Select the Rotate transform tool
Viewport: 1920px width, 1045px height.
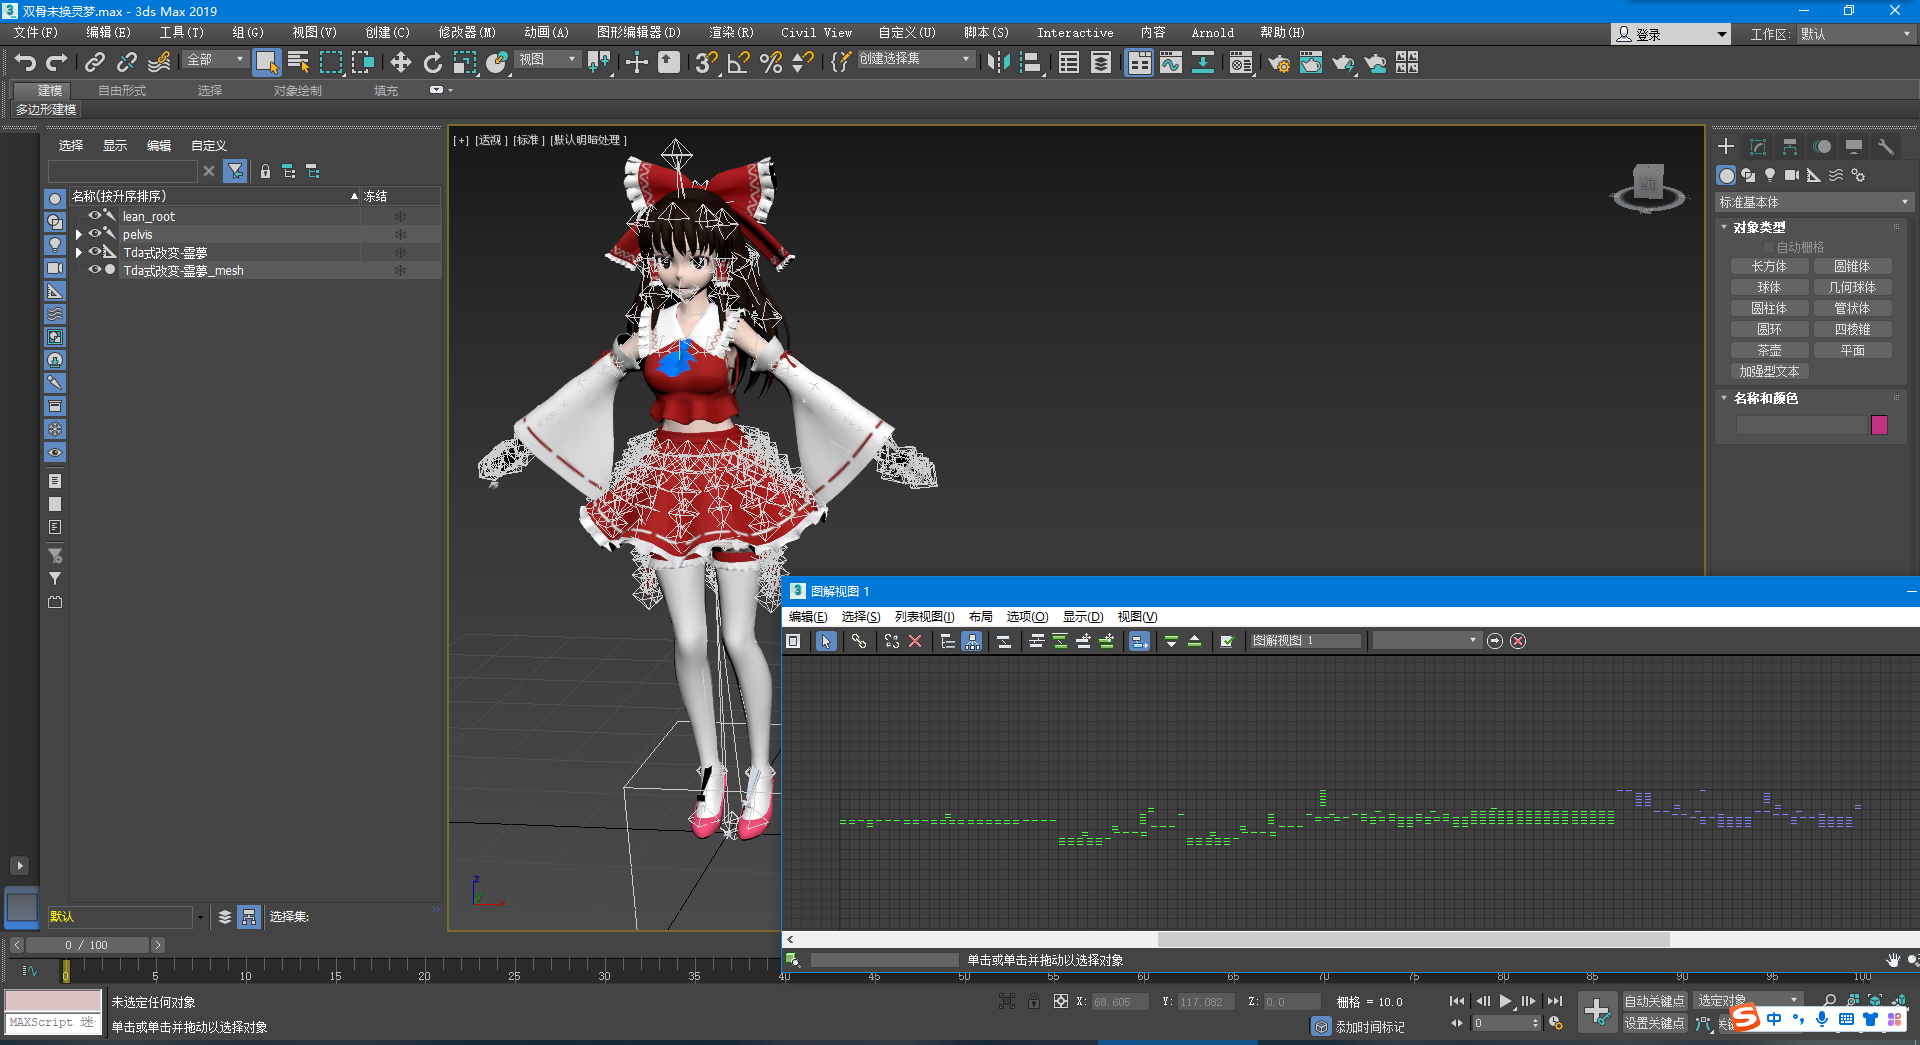click(432, 63)
